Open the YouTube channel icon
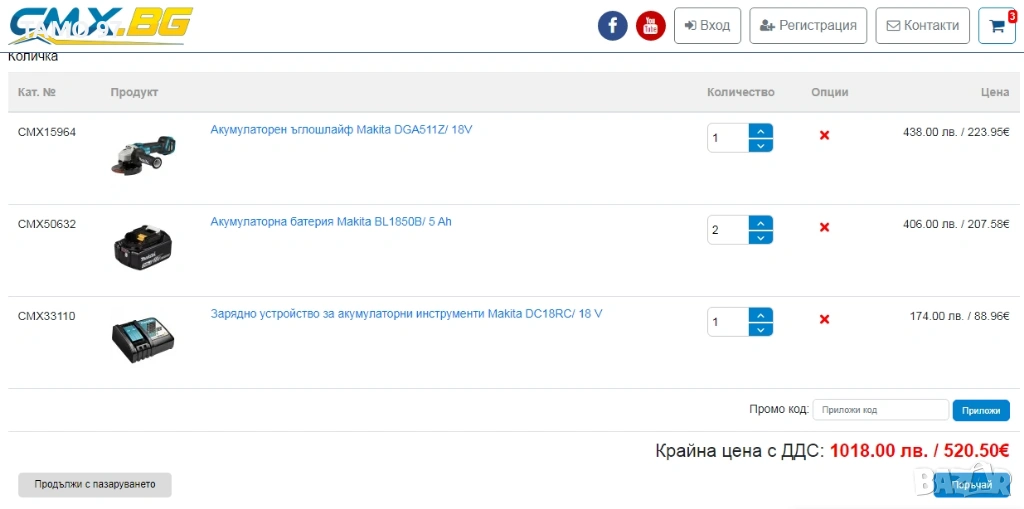The height and width of the screenshot is (509, 1024). (650, 25)
